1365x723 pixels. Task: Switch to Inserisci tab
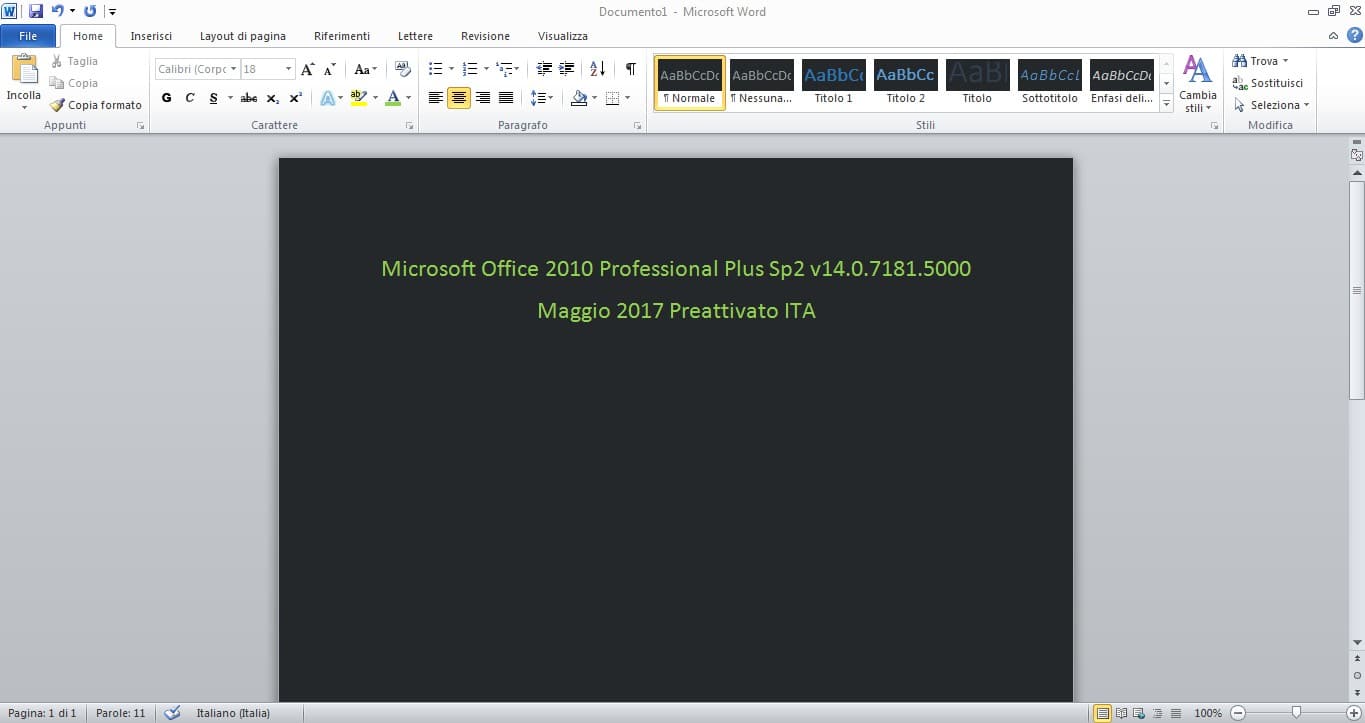151,36
